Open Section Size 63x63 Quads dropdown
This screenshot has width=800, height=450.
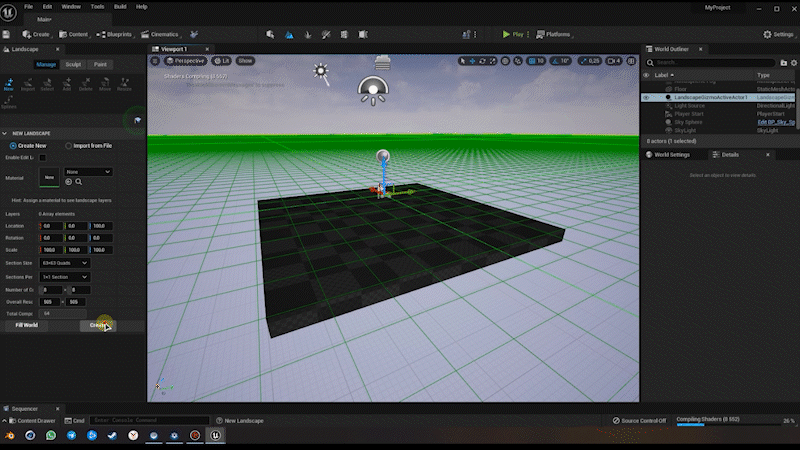pos(64,263)
